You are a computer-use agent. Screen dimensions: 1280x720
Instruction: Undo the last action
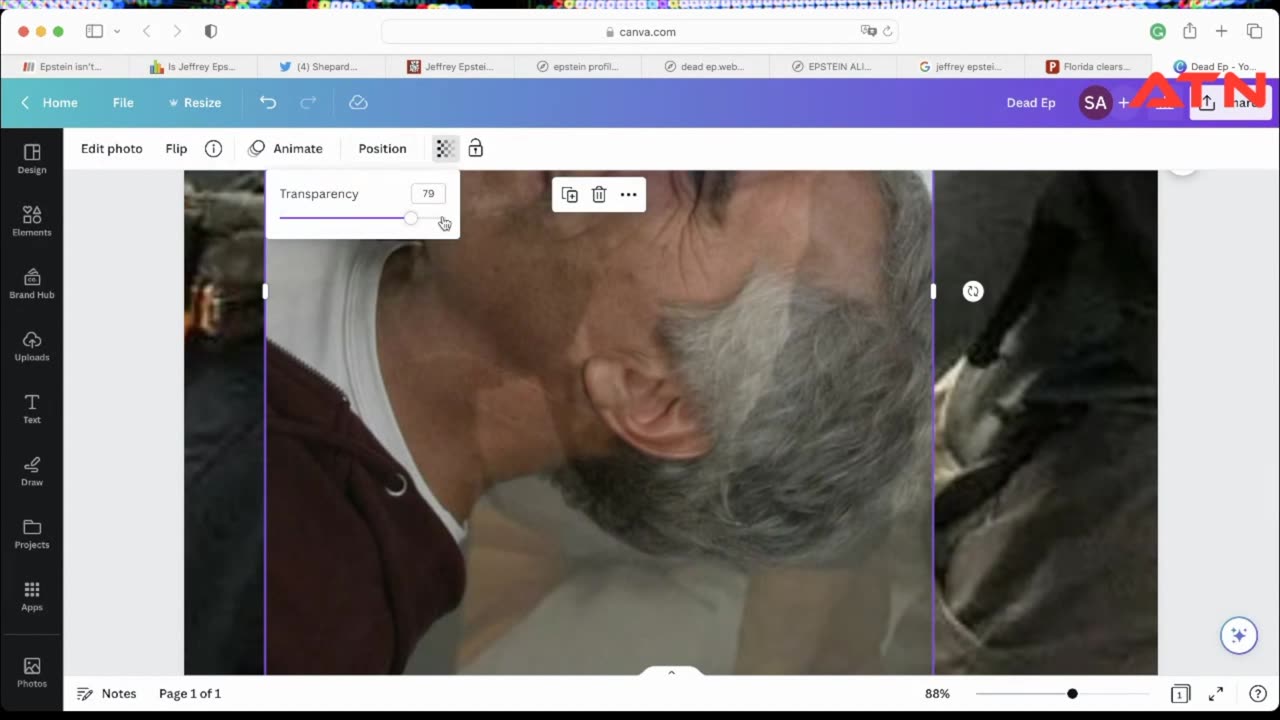click(x=267, y=102)
